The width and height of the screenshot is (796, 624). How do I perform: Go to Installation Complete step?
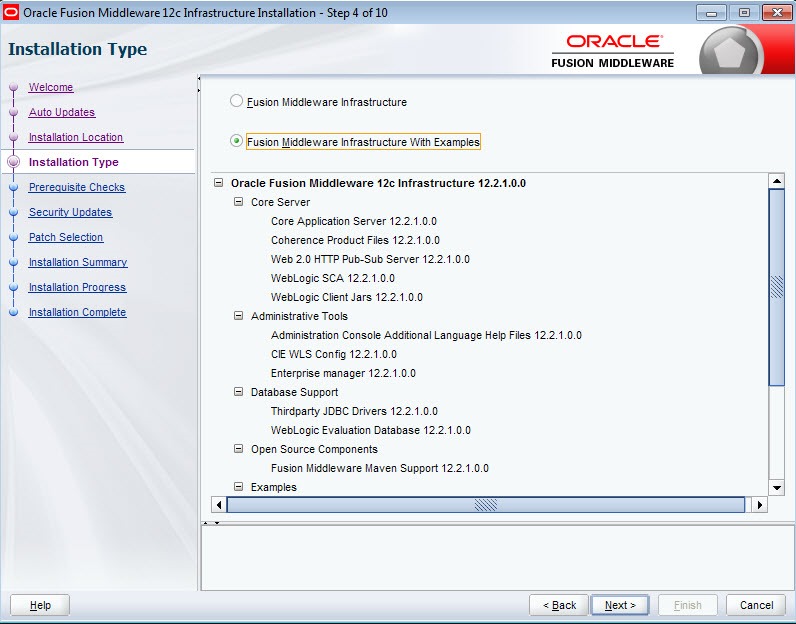pos(77,312)
